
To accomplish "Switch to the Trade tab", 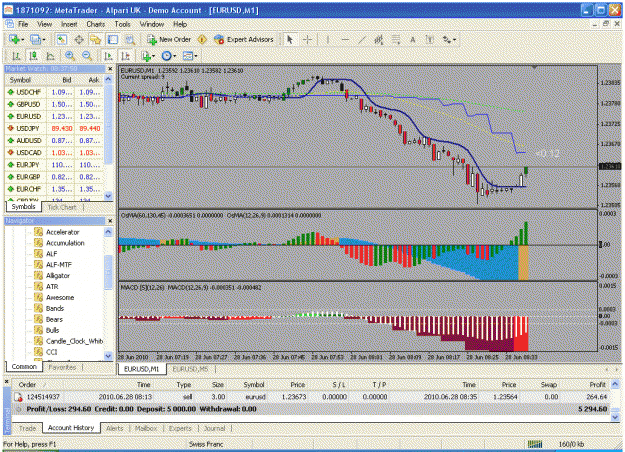I will pyautogui.click(x=27, y=428).
